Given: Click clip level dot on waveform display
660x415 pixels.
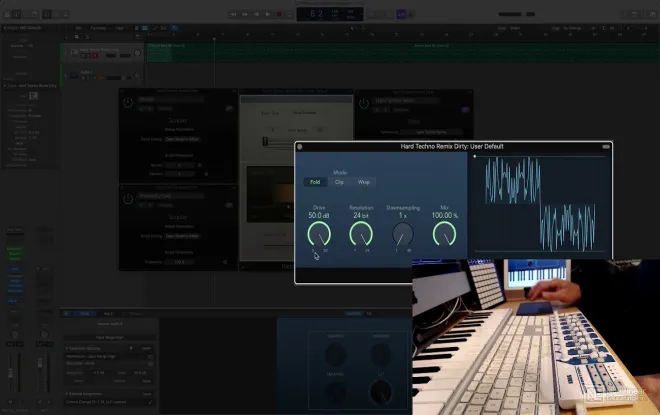Looking at the screenshot, I should pyautogui.click(x=475, y=157).
